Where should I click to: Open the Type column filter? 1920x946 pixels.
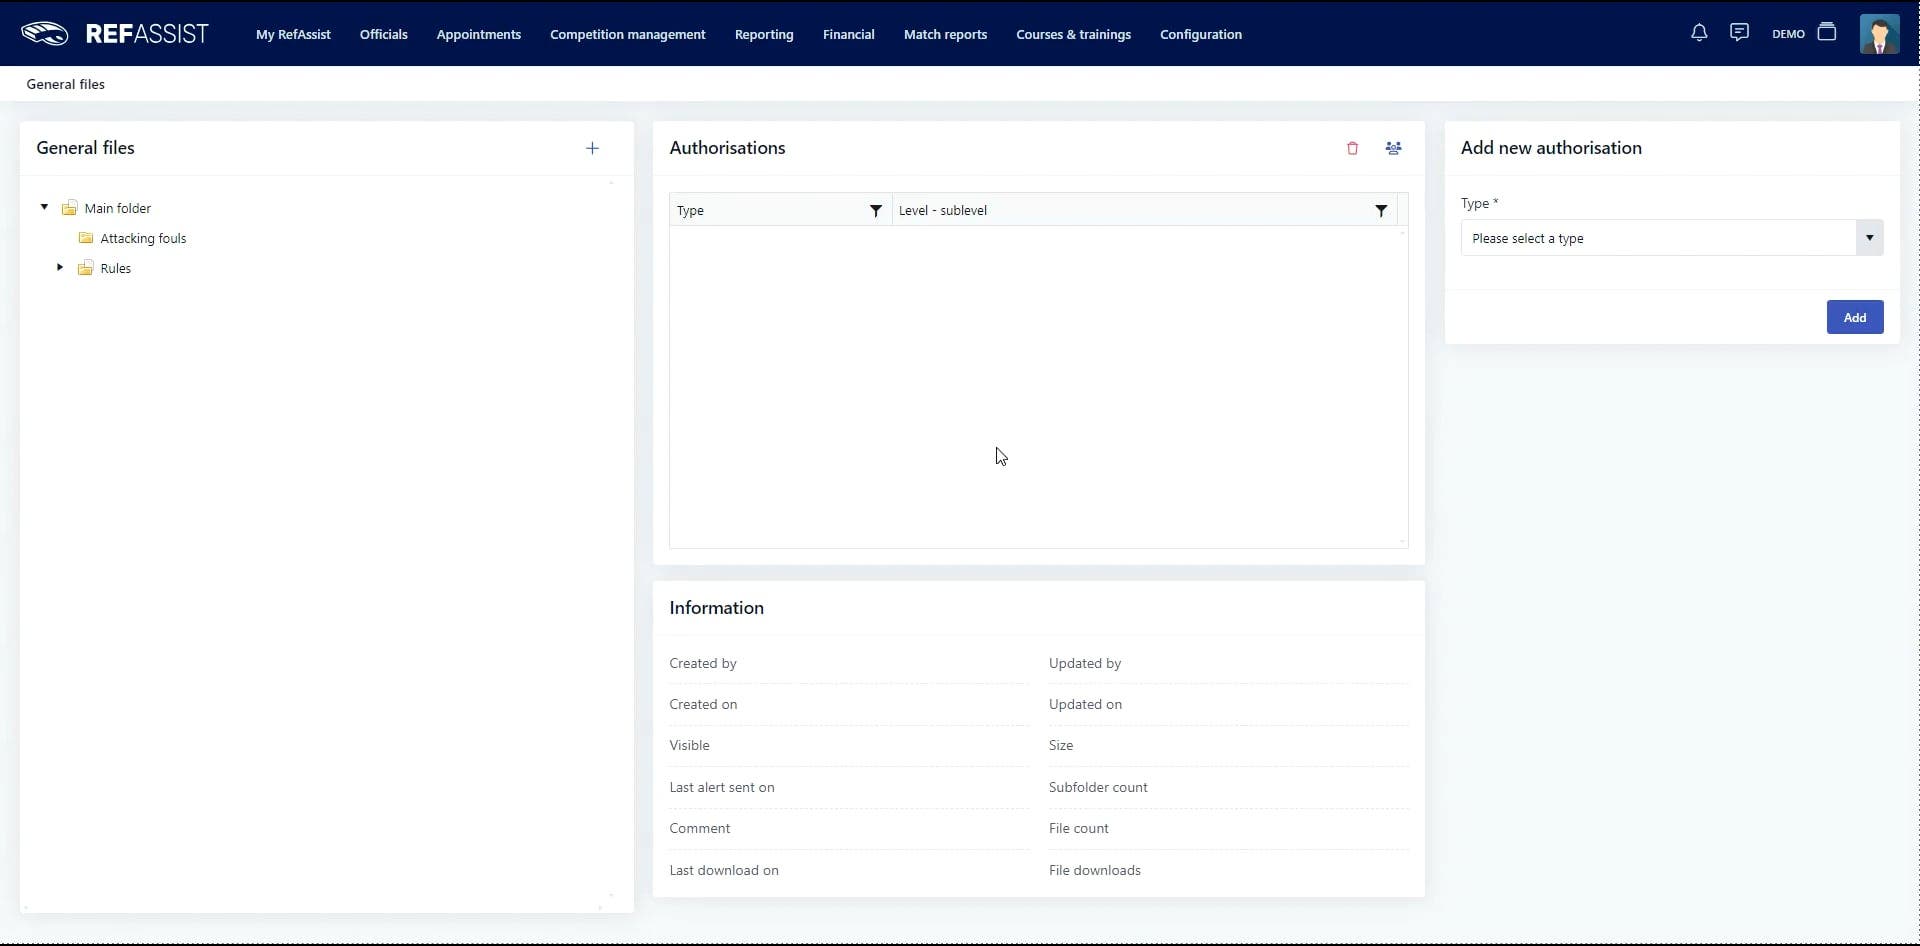click(875, 211)
